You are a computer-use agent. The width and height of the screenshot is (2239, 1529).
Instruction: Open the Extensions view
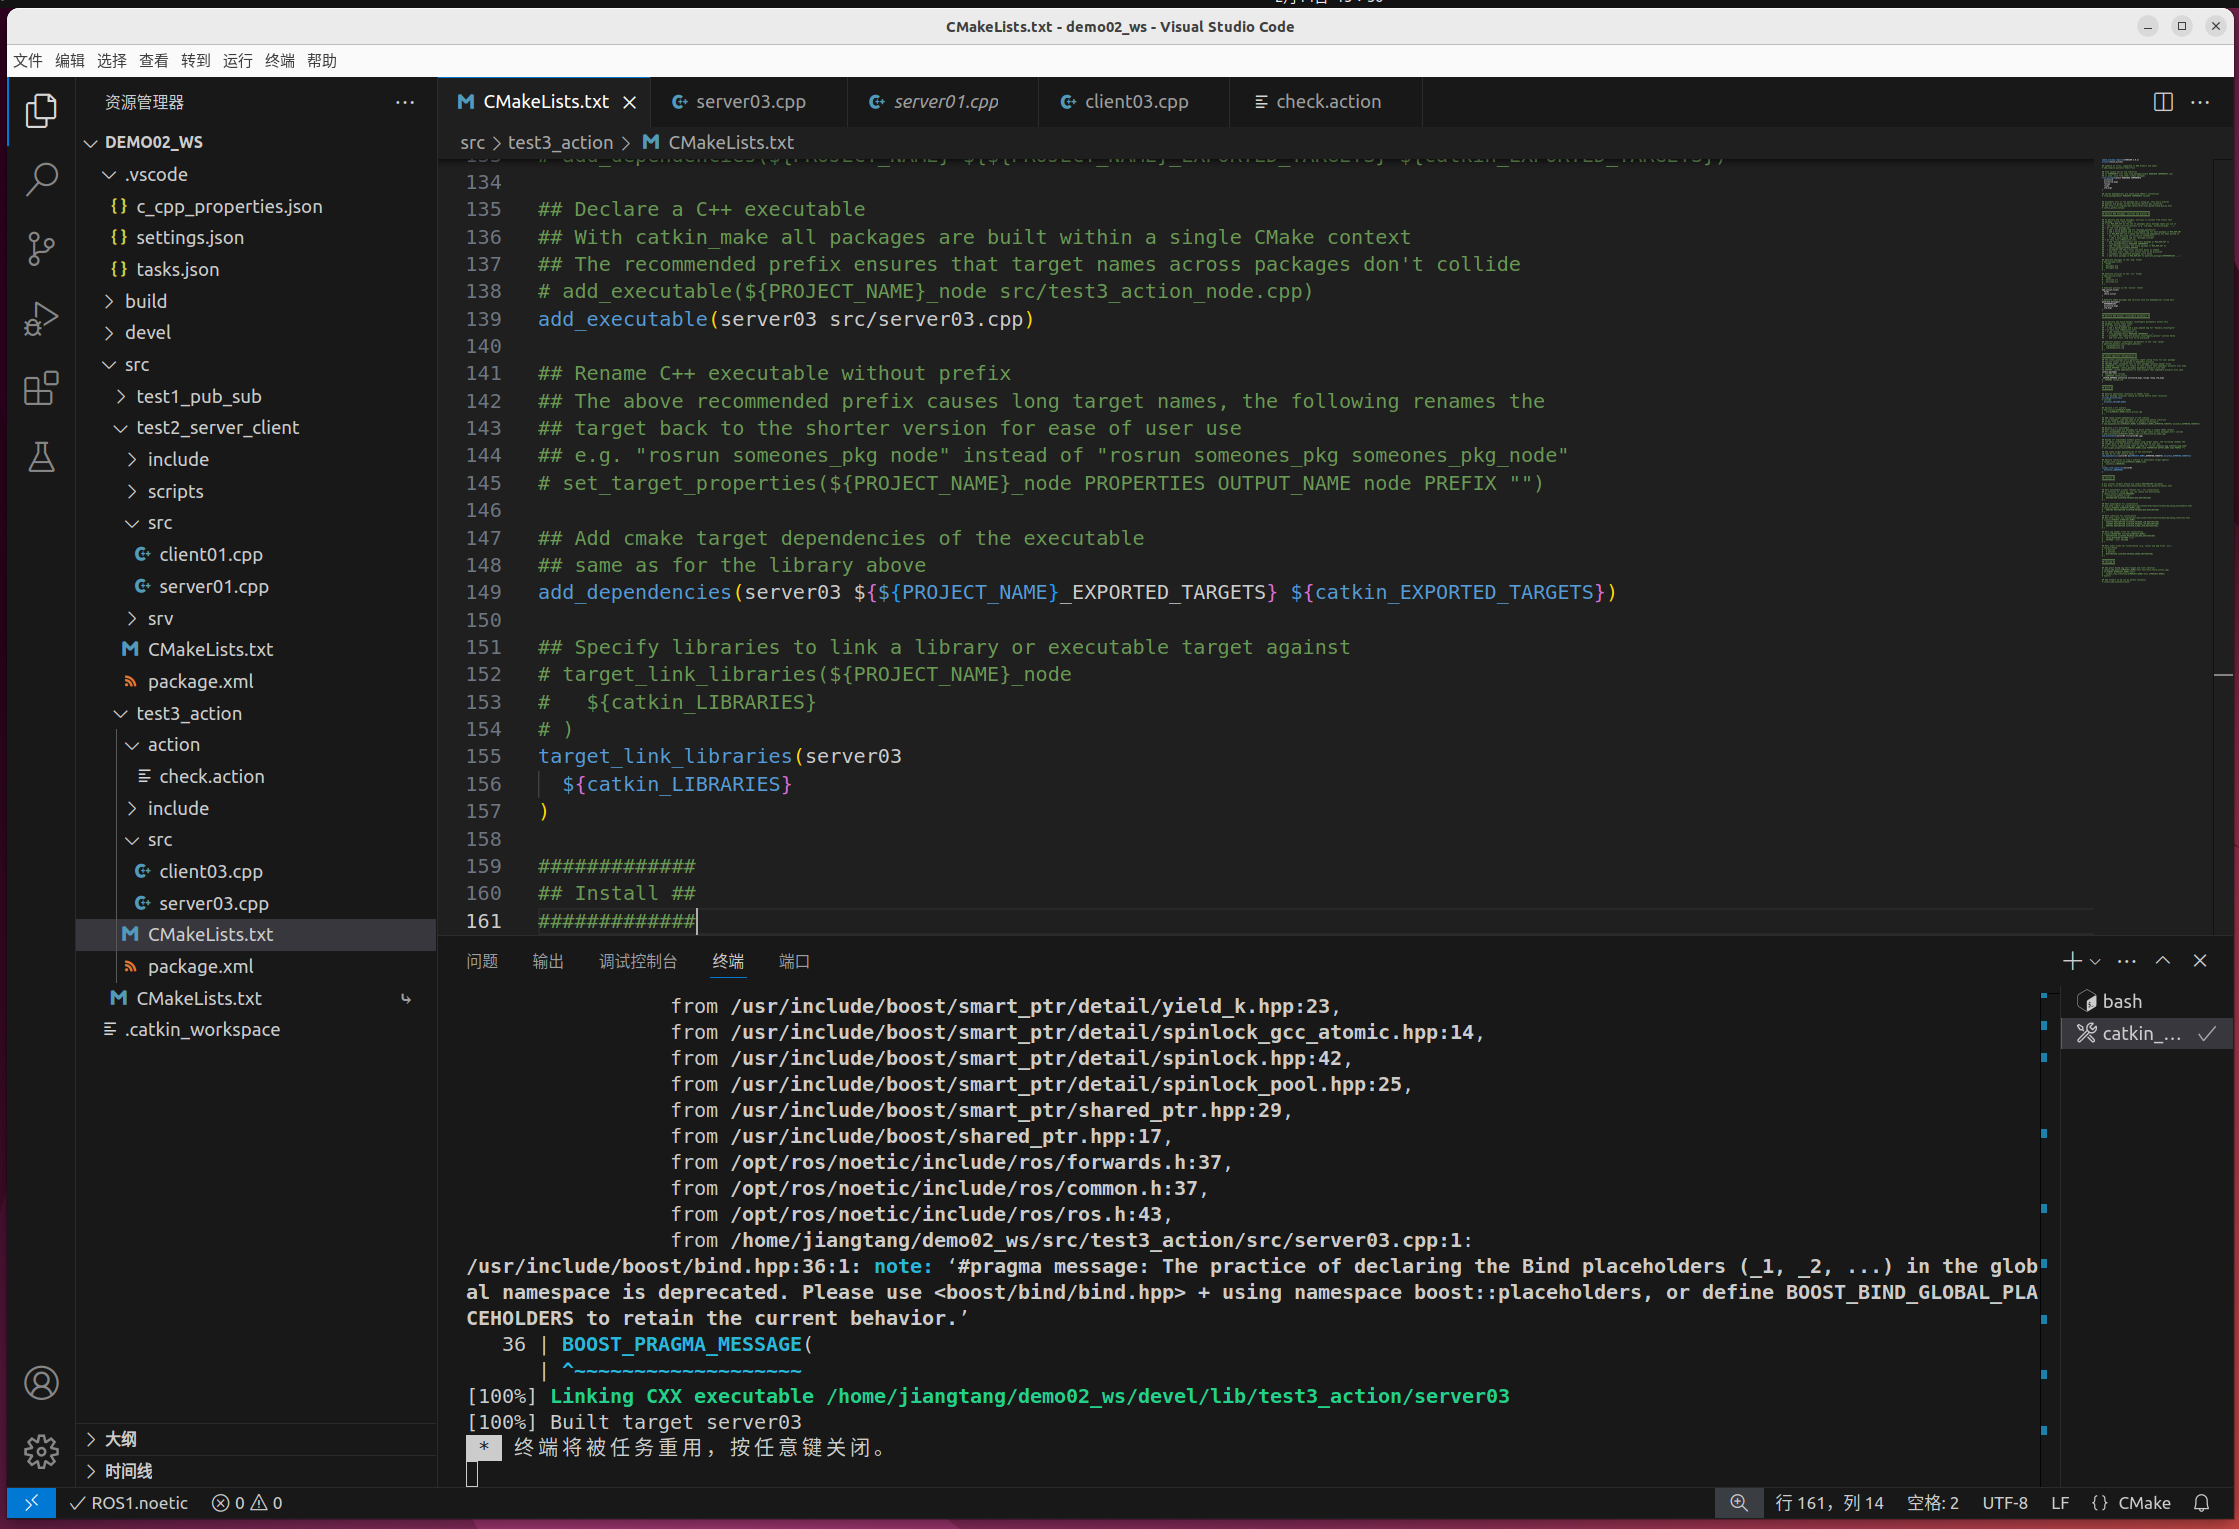click(x=41, y=388)
